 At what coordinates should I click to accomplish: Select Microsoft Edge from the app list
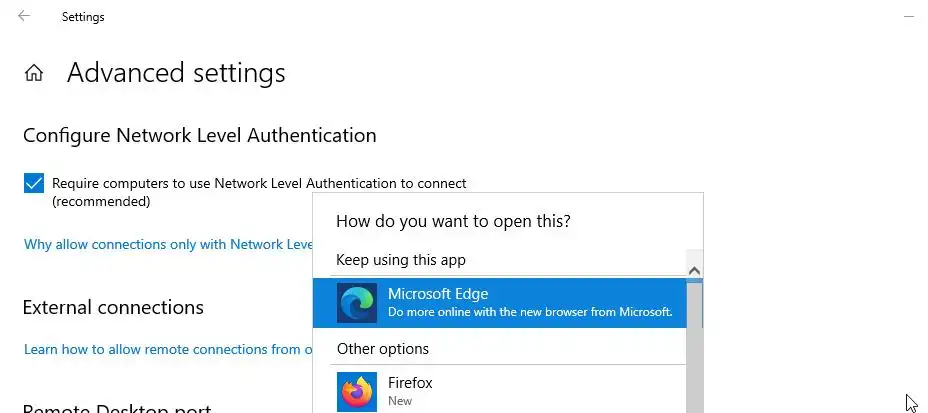(500, 302)
